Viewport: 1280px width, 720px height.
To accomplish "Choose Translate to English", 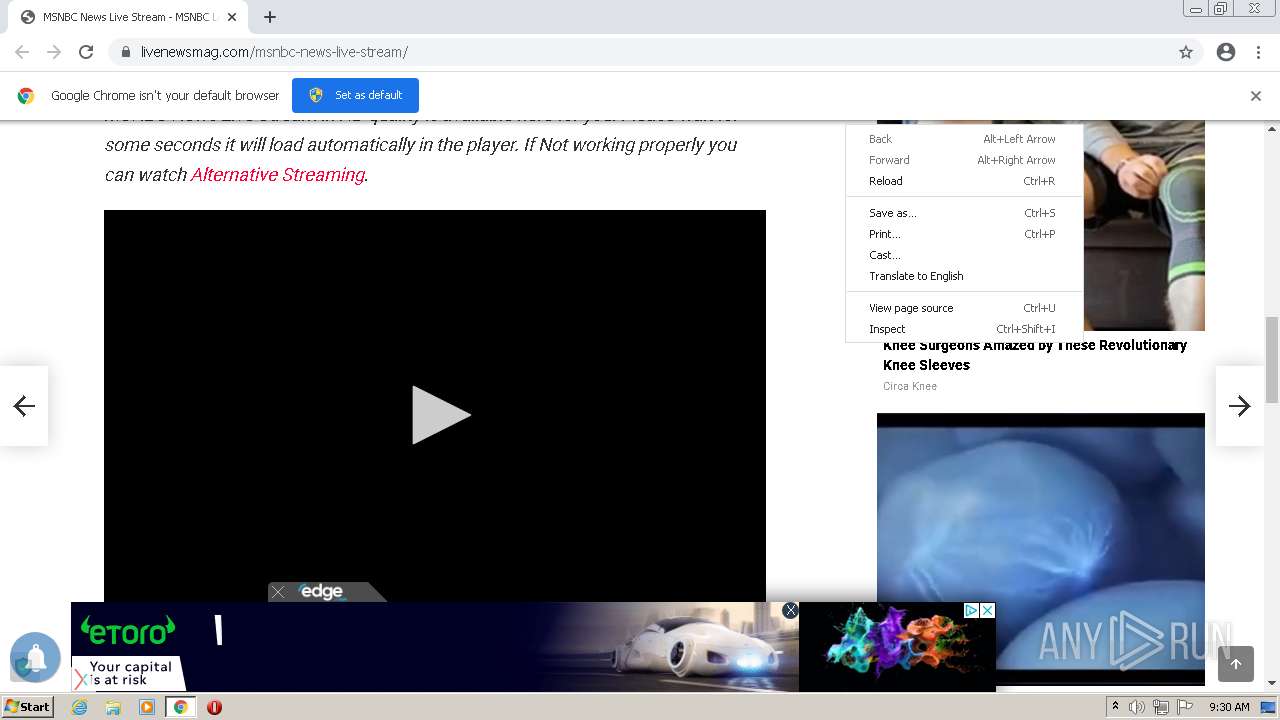I will (964, 276).
